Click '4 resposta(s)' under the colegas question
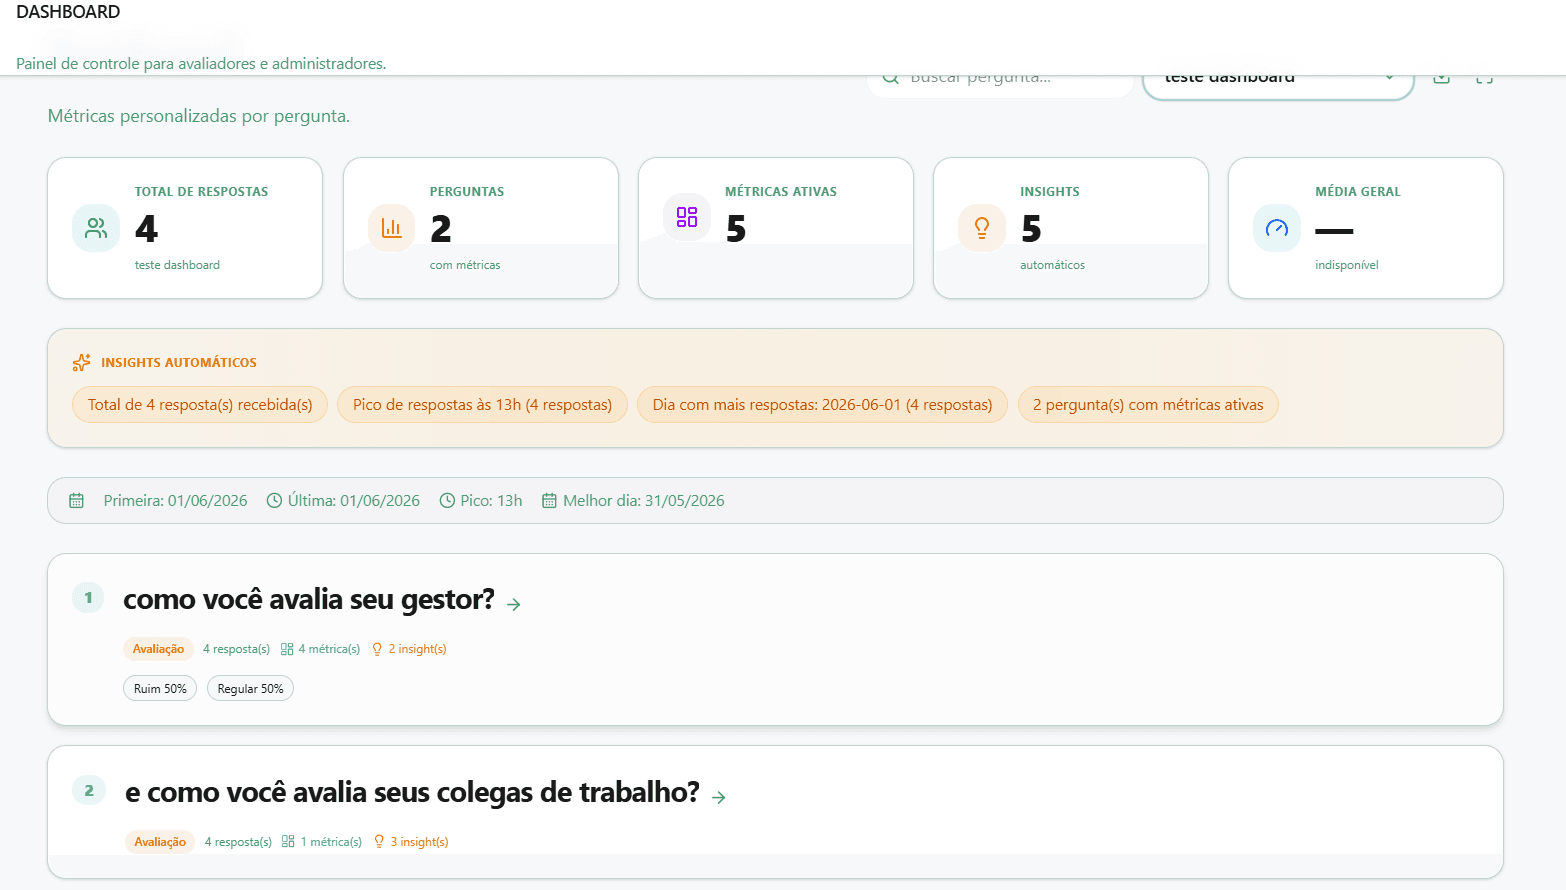Screen dimensions: 1566x890 pos(238,842)
